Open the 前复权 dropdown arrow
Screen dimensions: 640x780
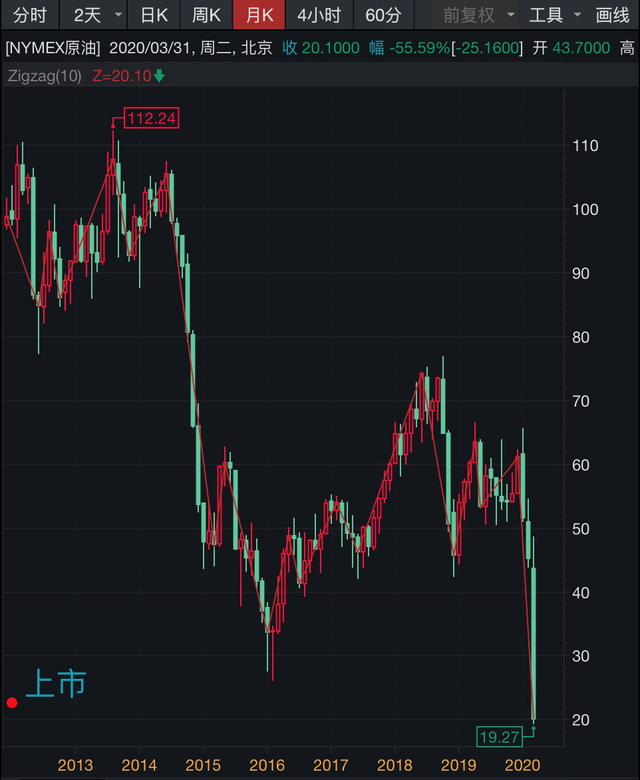point(511,15)
